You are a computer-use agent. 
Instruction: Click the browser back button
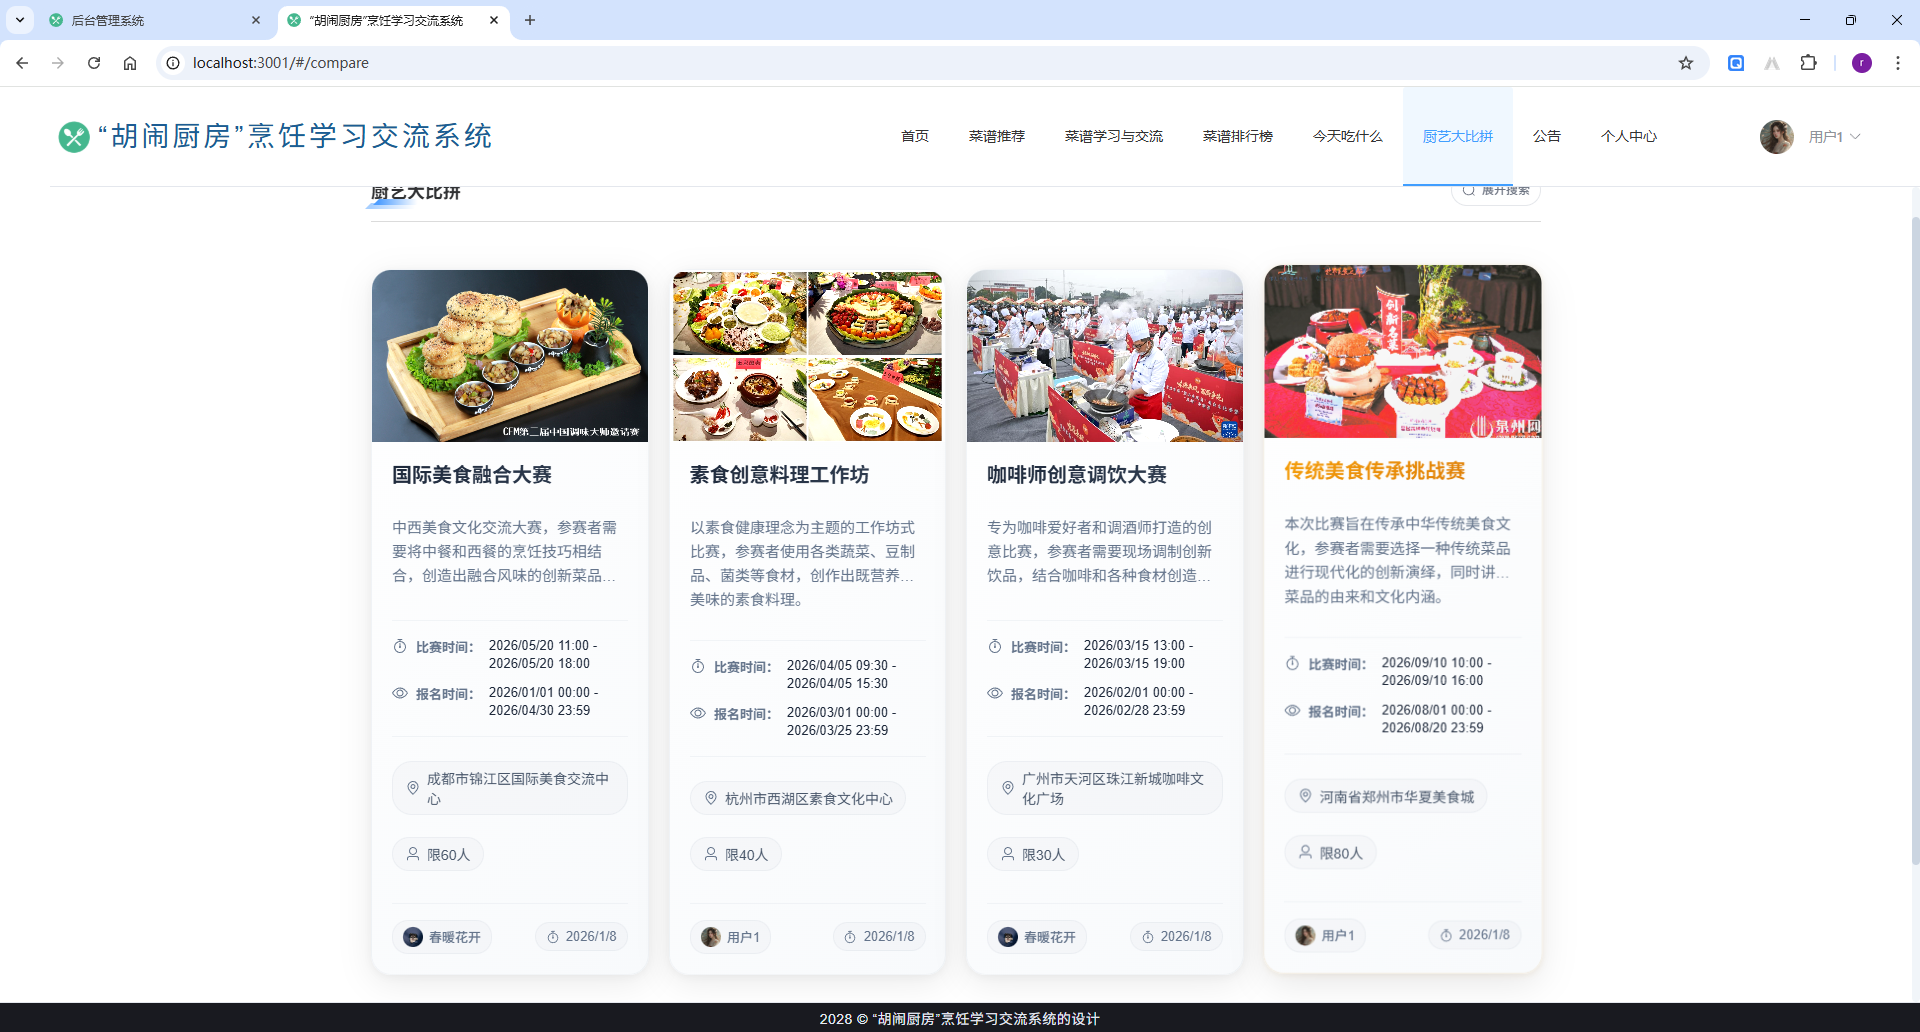coord(22,63)
